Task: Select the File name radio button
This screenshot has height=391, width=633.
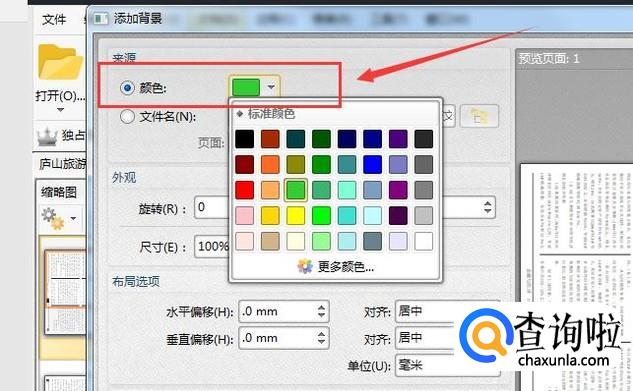Action: pyautogui.click(x=127, y=117)
